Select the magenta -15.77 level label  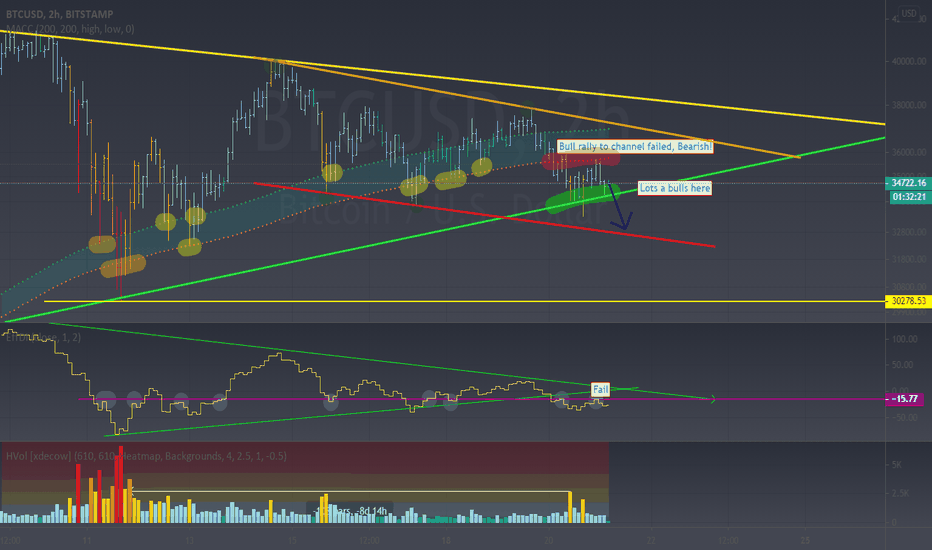[905, 398]
